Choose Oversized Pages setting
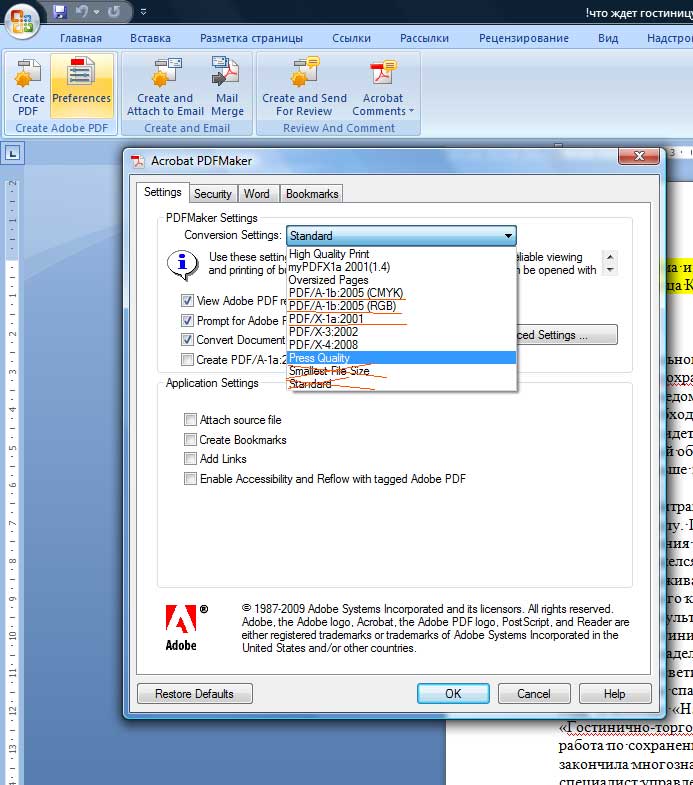Screen dimensions: 693x785 (x=402, y=280)
